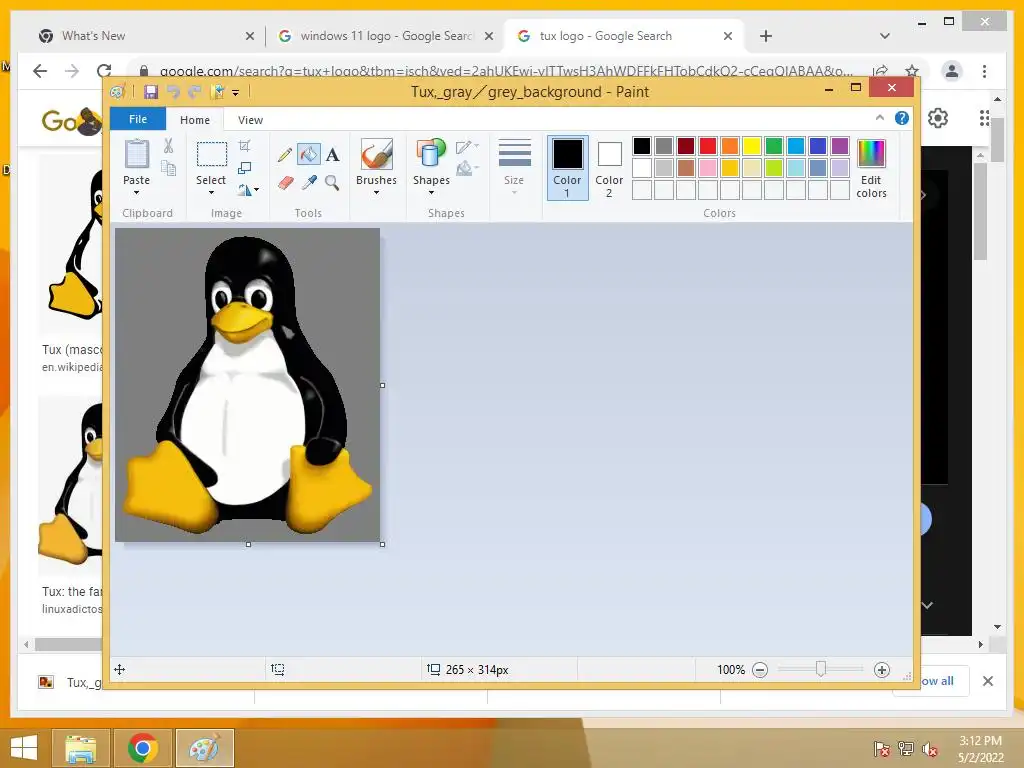Click the Rotate icon in Image group
The image size is (1024, 768).
(244, 190)
